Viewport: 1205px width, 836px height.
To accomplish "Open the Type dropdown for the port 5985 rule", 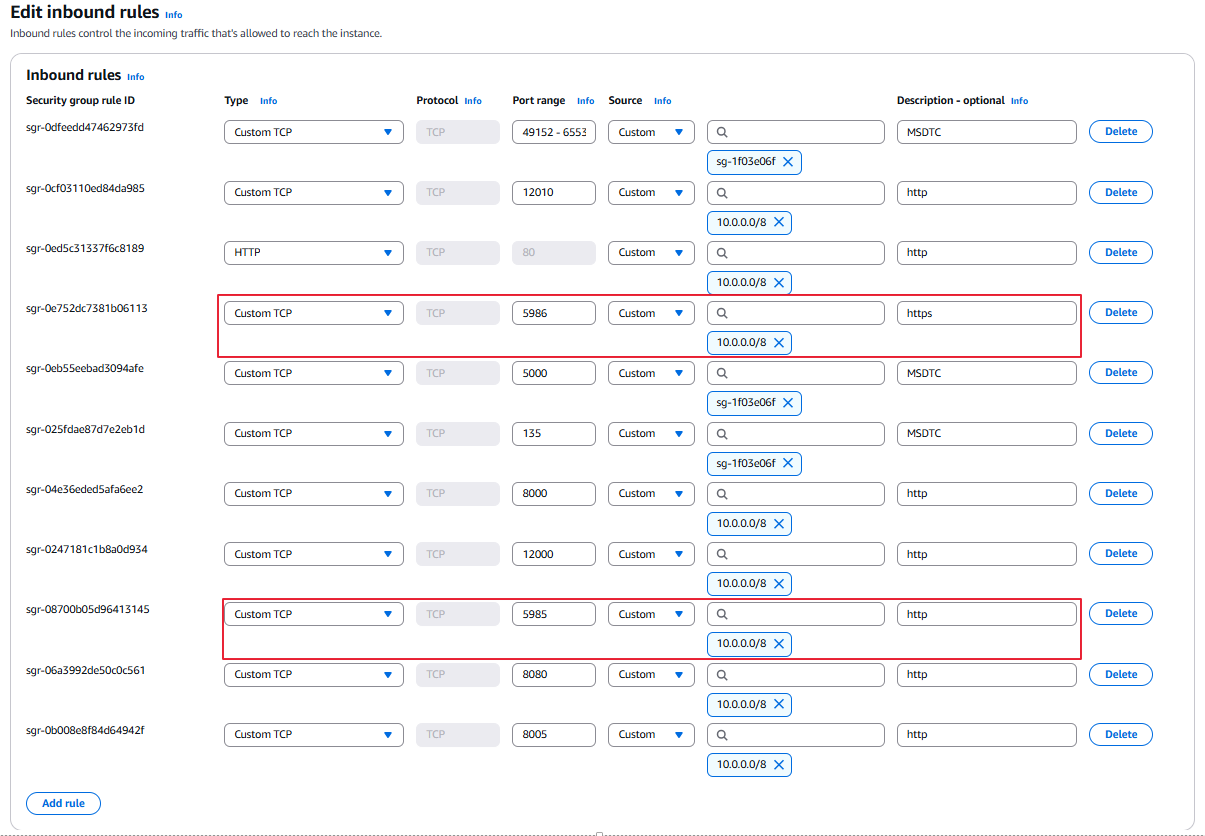I will [x=313, y=614].
